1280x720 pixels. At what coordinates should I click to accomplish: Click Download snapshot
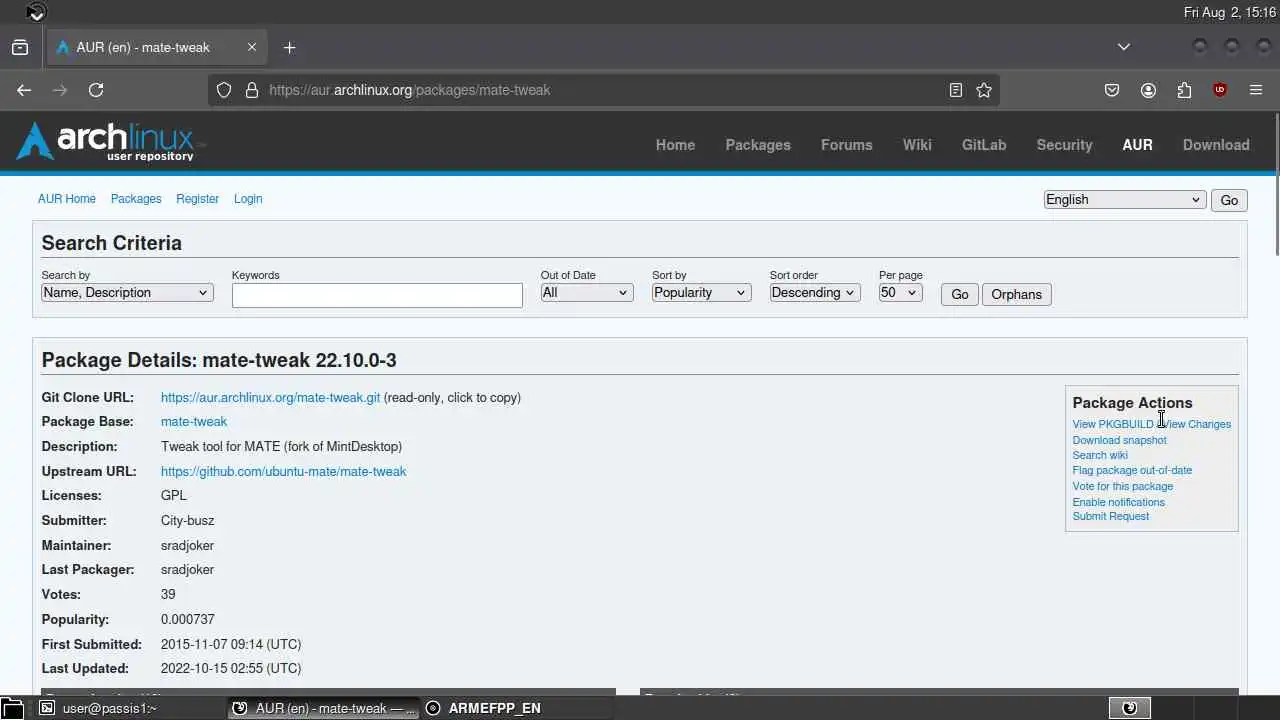1119,440
